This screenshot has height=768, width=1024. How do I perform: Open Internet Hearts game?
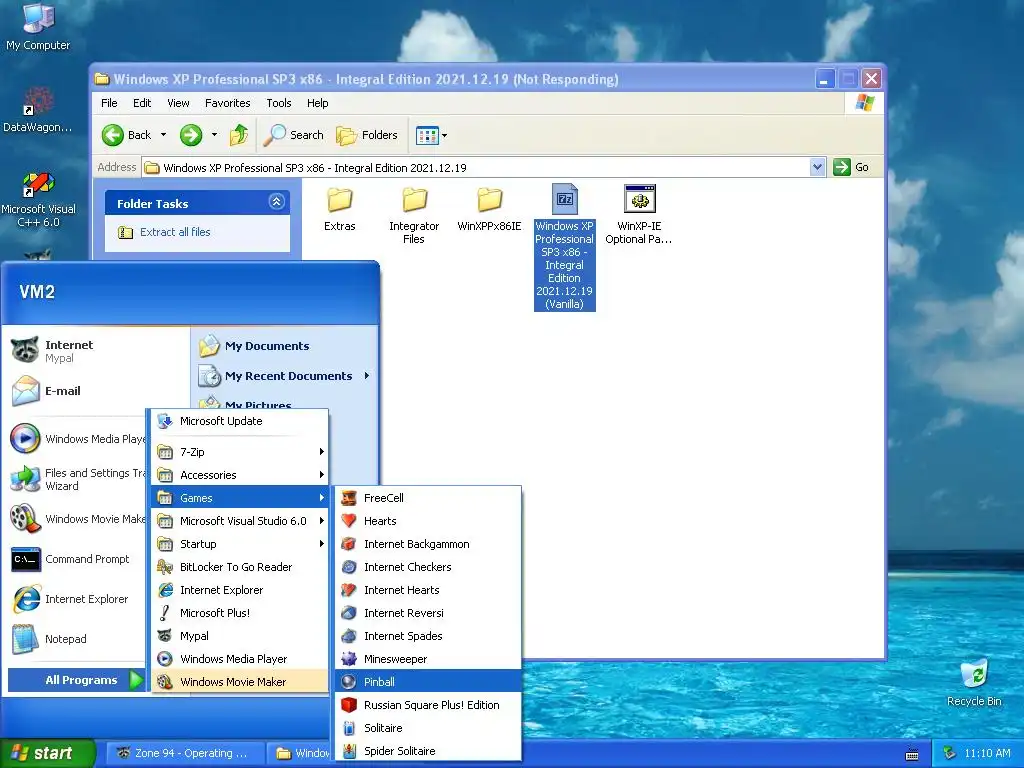[428, 590]
